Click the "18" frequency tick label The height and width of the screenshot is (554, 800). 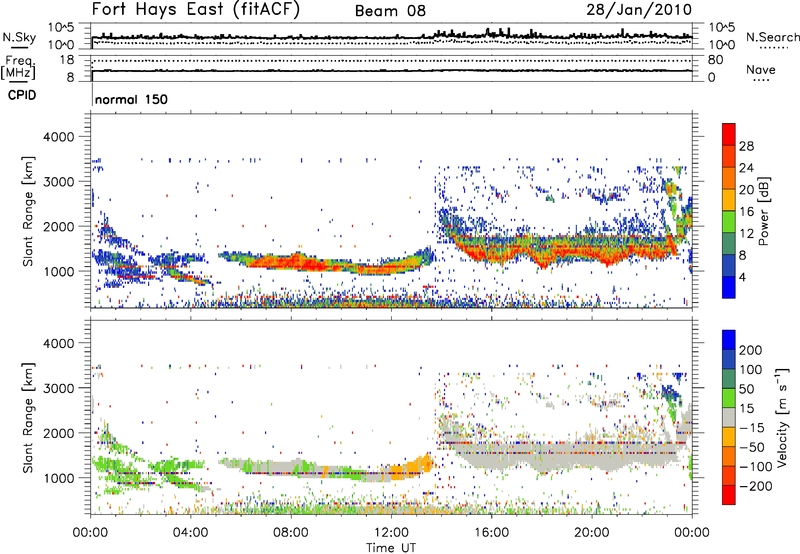click(66, 60)
